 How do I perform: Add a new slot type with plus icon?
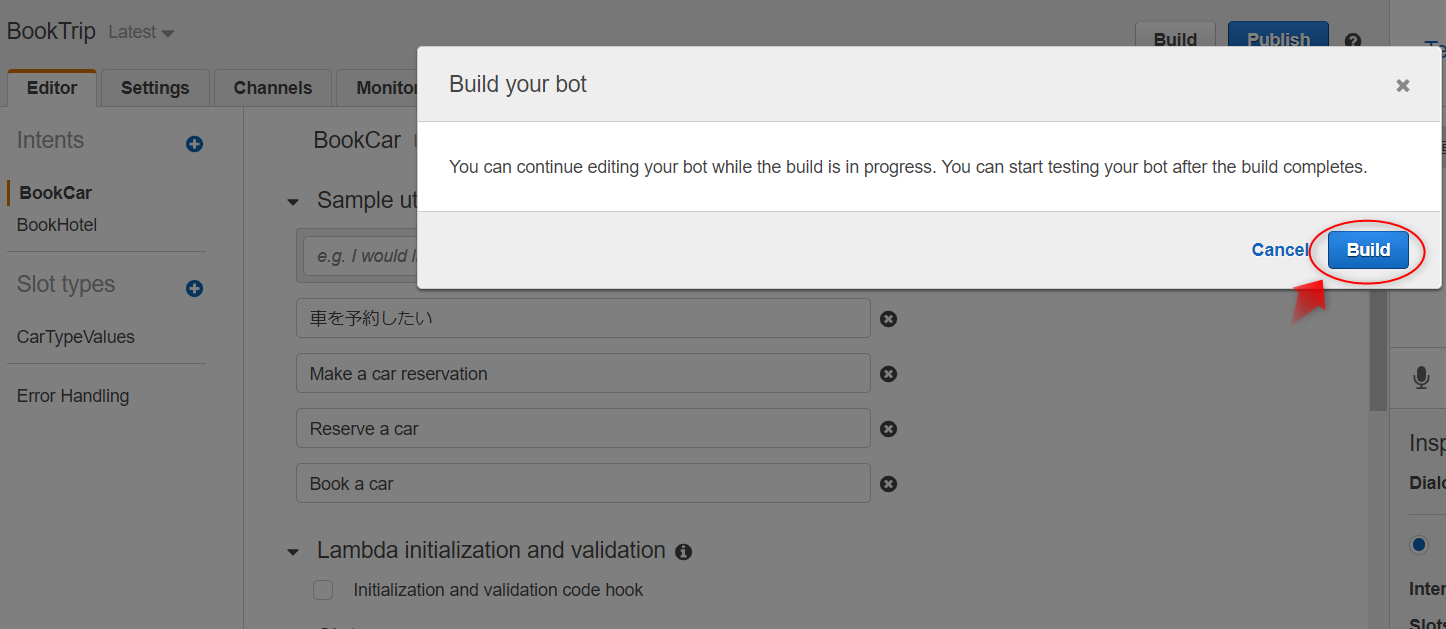coord(194,289)
